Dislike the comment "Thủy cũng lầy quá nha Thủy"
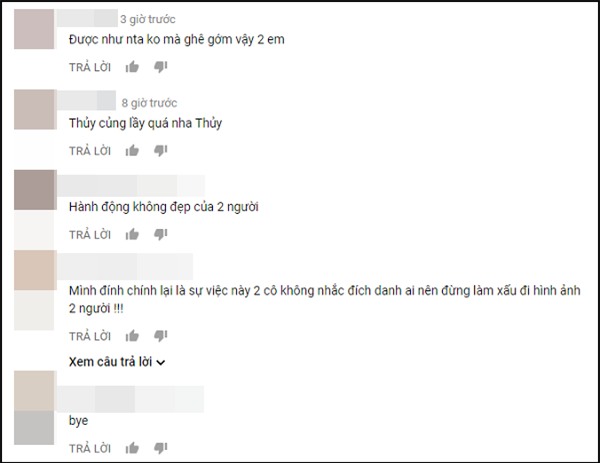600x463 pixels. pos(161,151)
